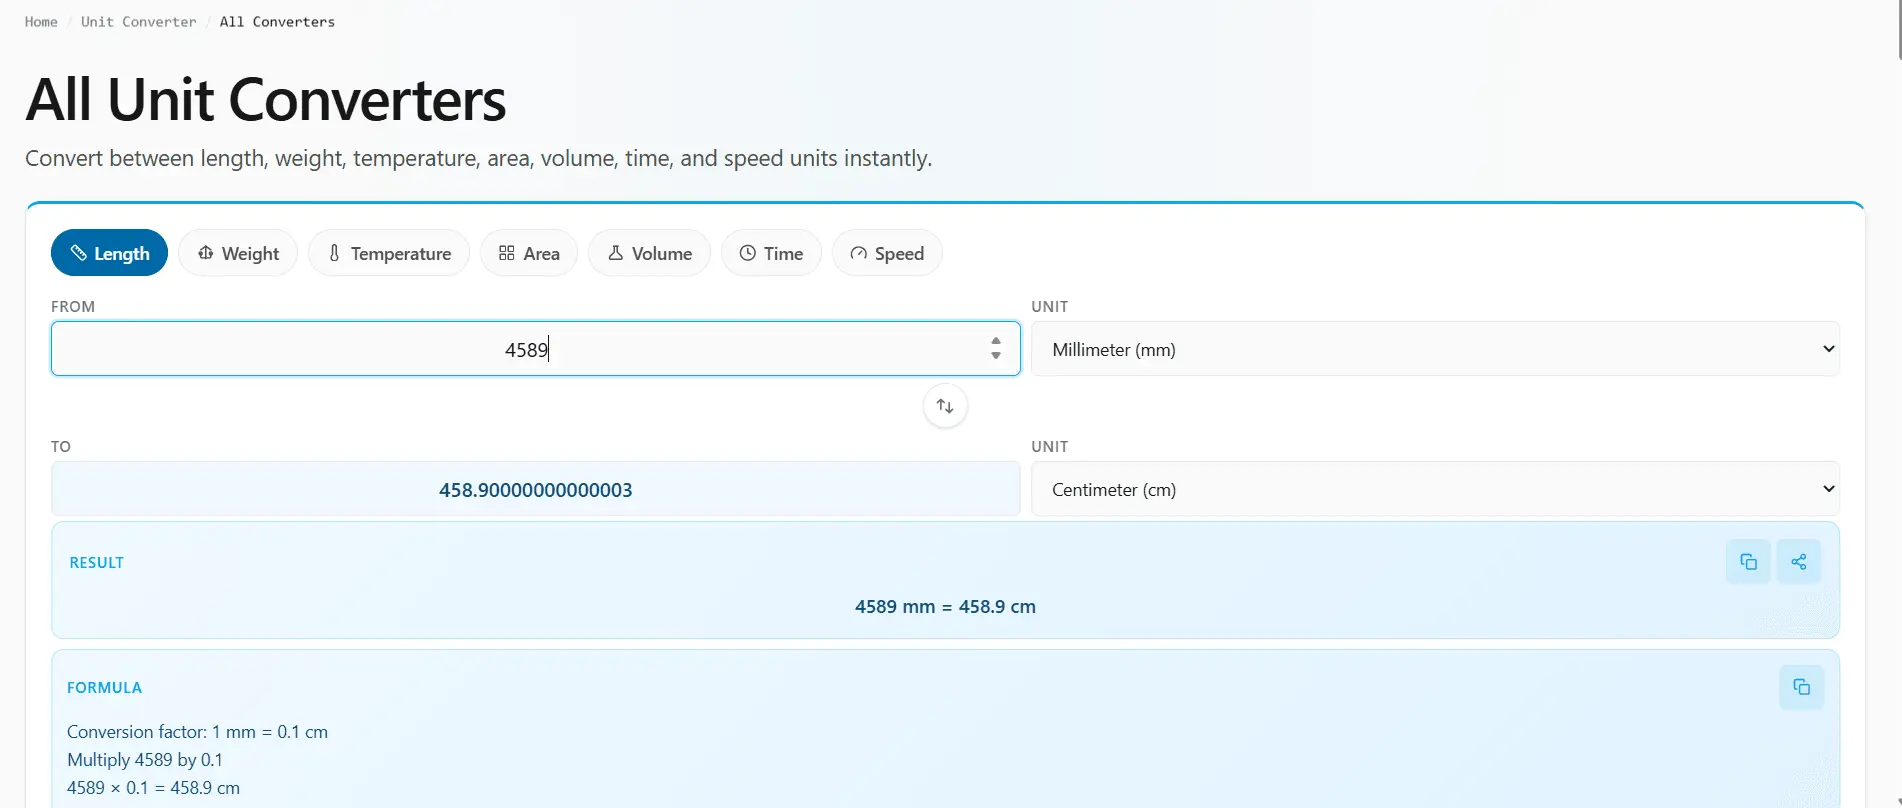Screen dimensions: 1902x808
Task: Select the Length tab
Action: (109, 253)
